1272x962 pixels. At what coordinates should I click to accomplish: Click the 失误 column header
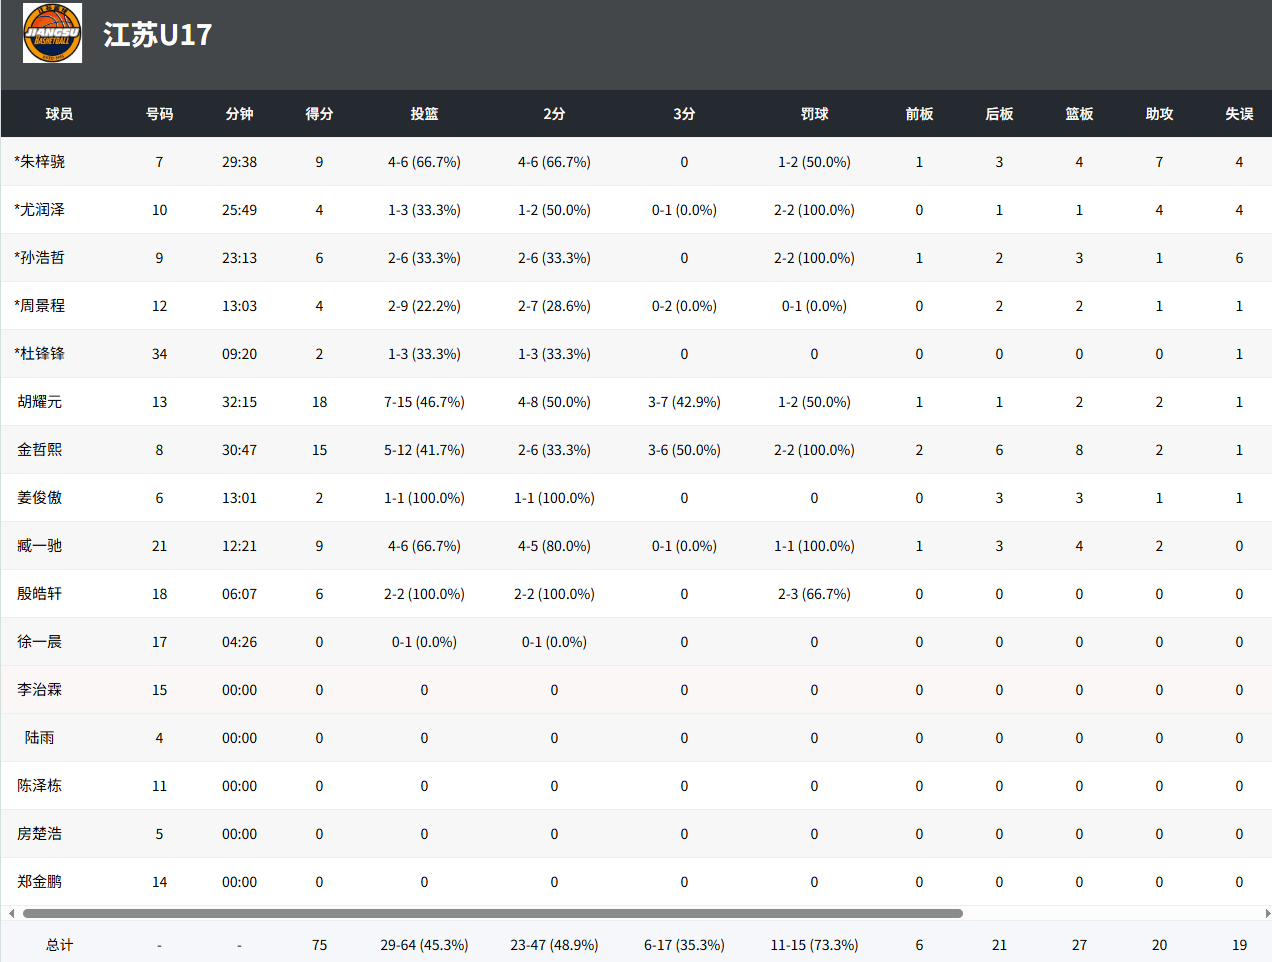coord(1239,114)
